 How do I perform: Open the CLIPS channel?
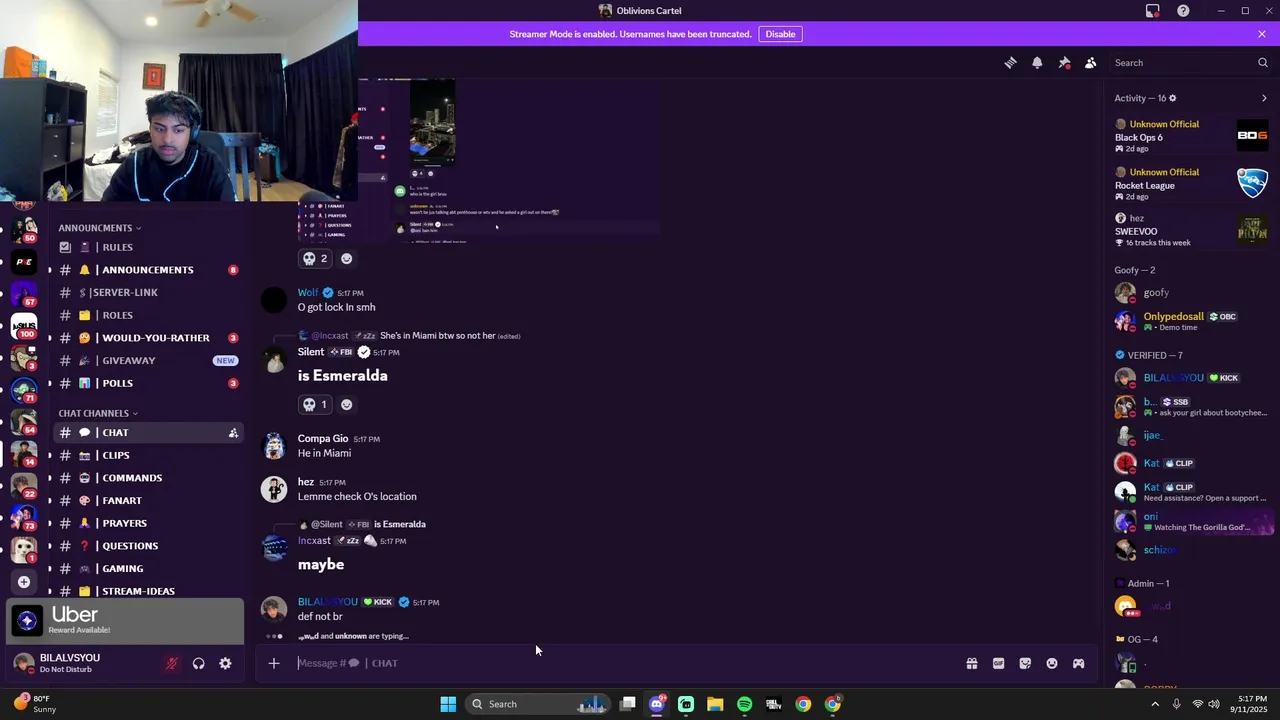(148, 455)
